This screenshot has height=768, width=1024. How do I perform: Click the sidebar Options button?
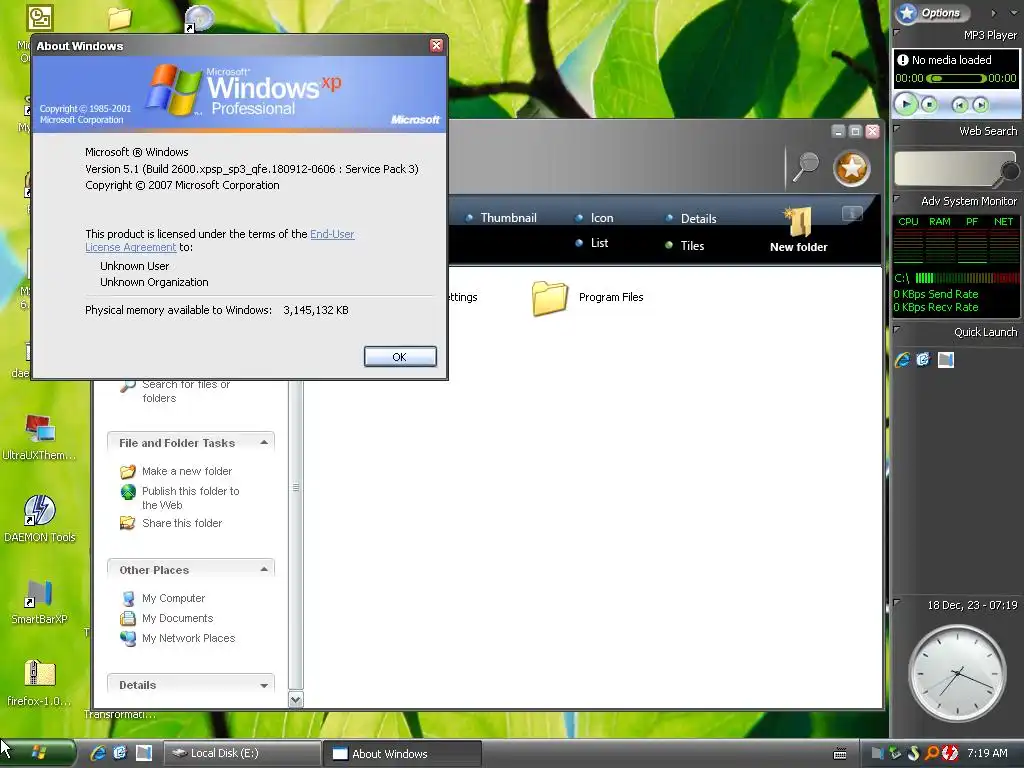coord(933,12)
